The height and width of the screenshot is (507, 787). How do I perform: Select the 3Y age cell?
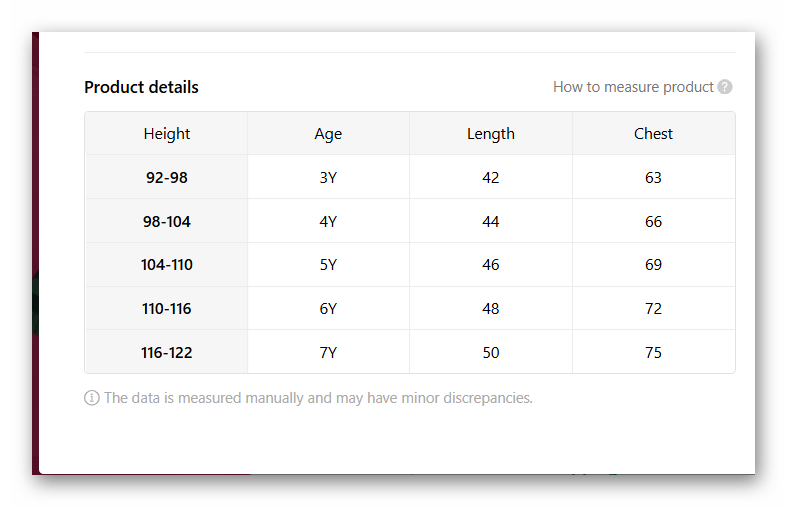pos(328,178)
